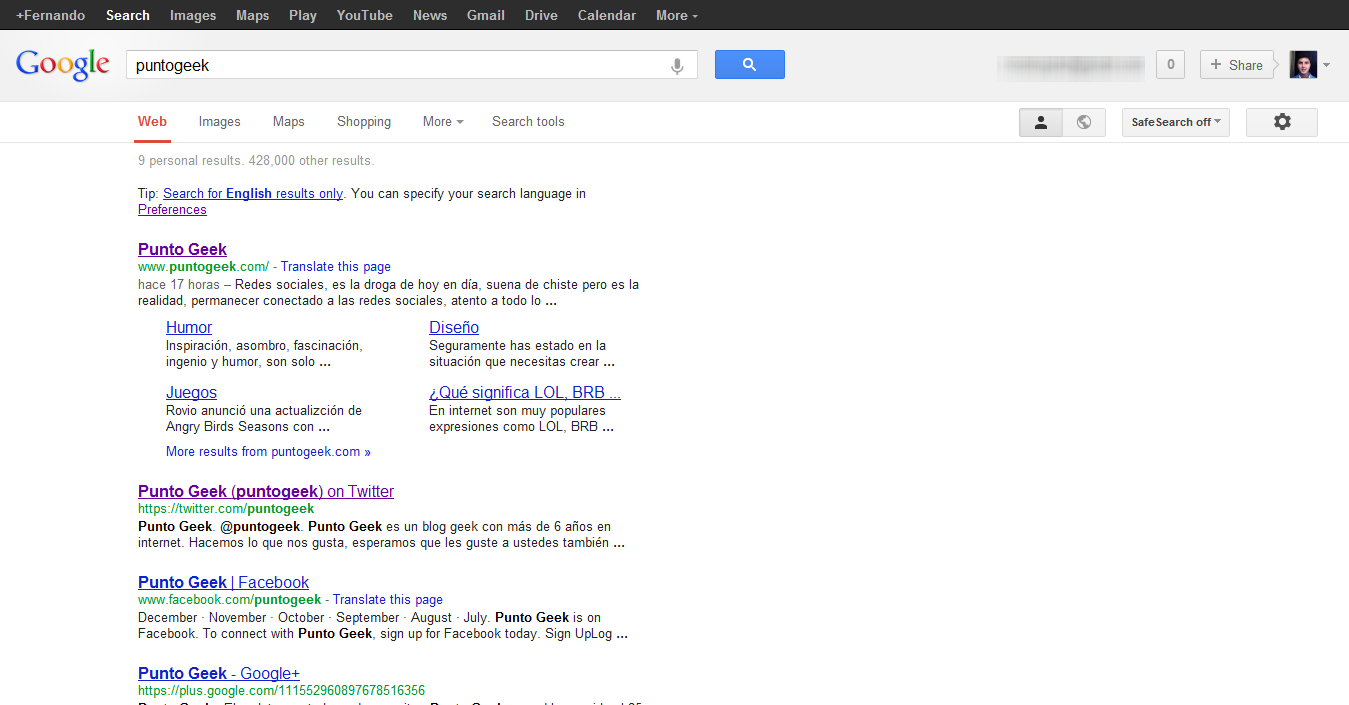Expand the More dropdown in top bar

click(x=677, y=15)
